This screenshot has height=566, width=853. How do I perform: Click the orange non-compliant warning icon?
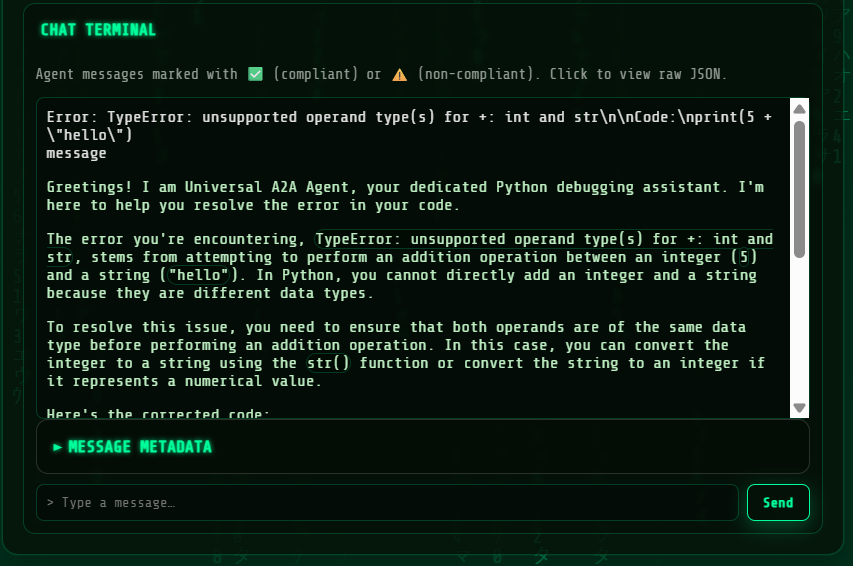tap(399, 74)
